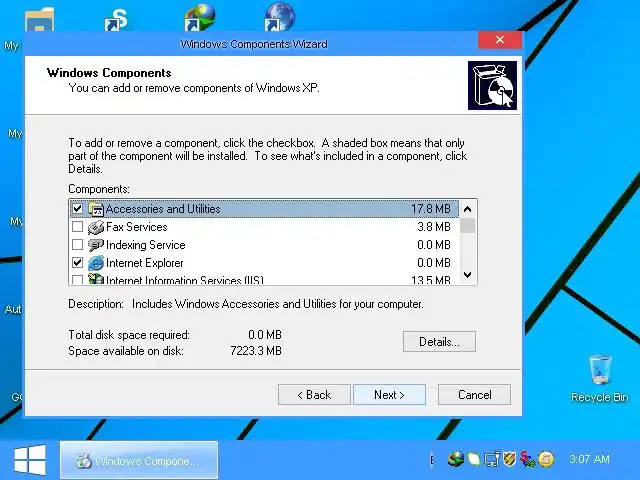Open the top-left folder desktop icon

click(39, 20)
